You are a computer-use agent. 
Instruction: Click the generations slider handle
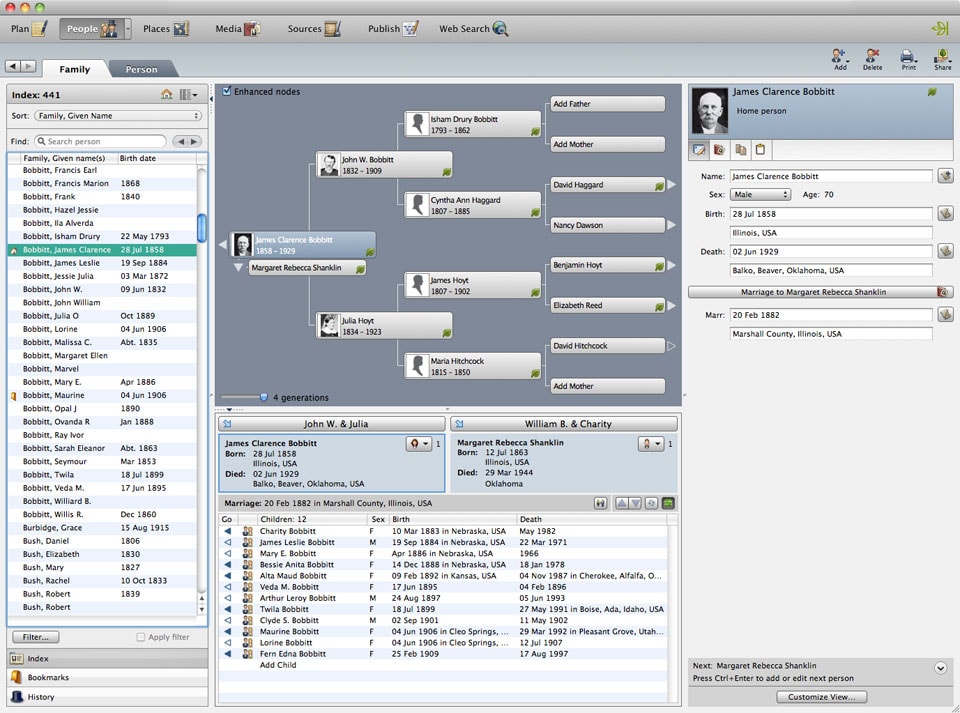(264, 397)
